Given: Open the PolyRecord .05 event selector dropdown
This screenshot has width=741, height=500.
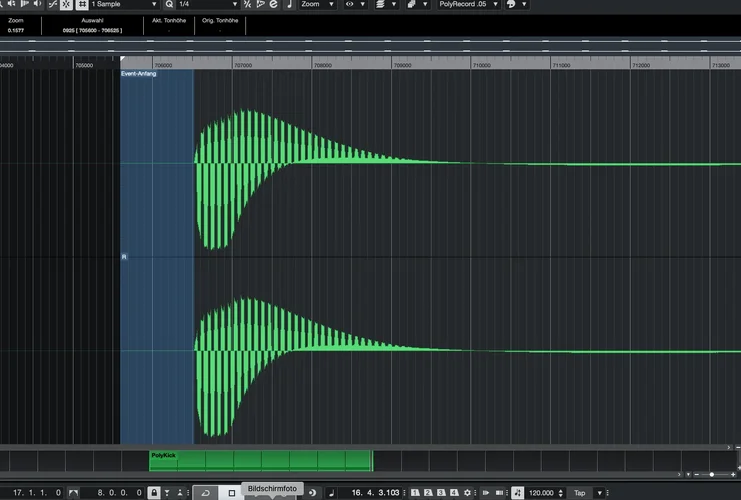Looking at the screenshot, I should pos(468,4).
